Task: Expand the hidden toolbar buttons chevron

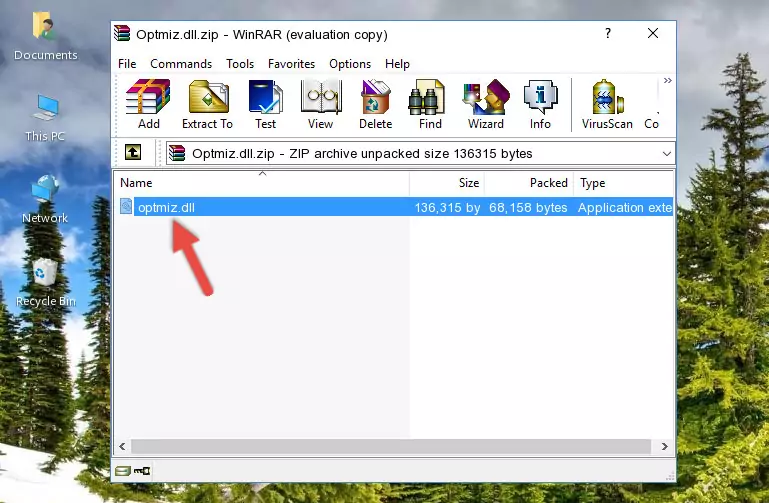Action: (667, 80)
